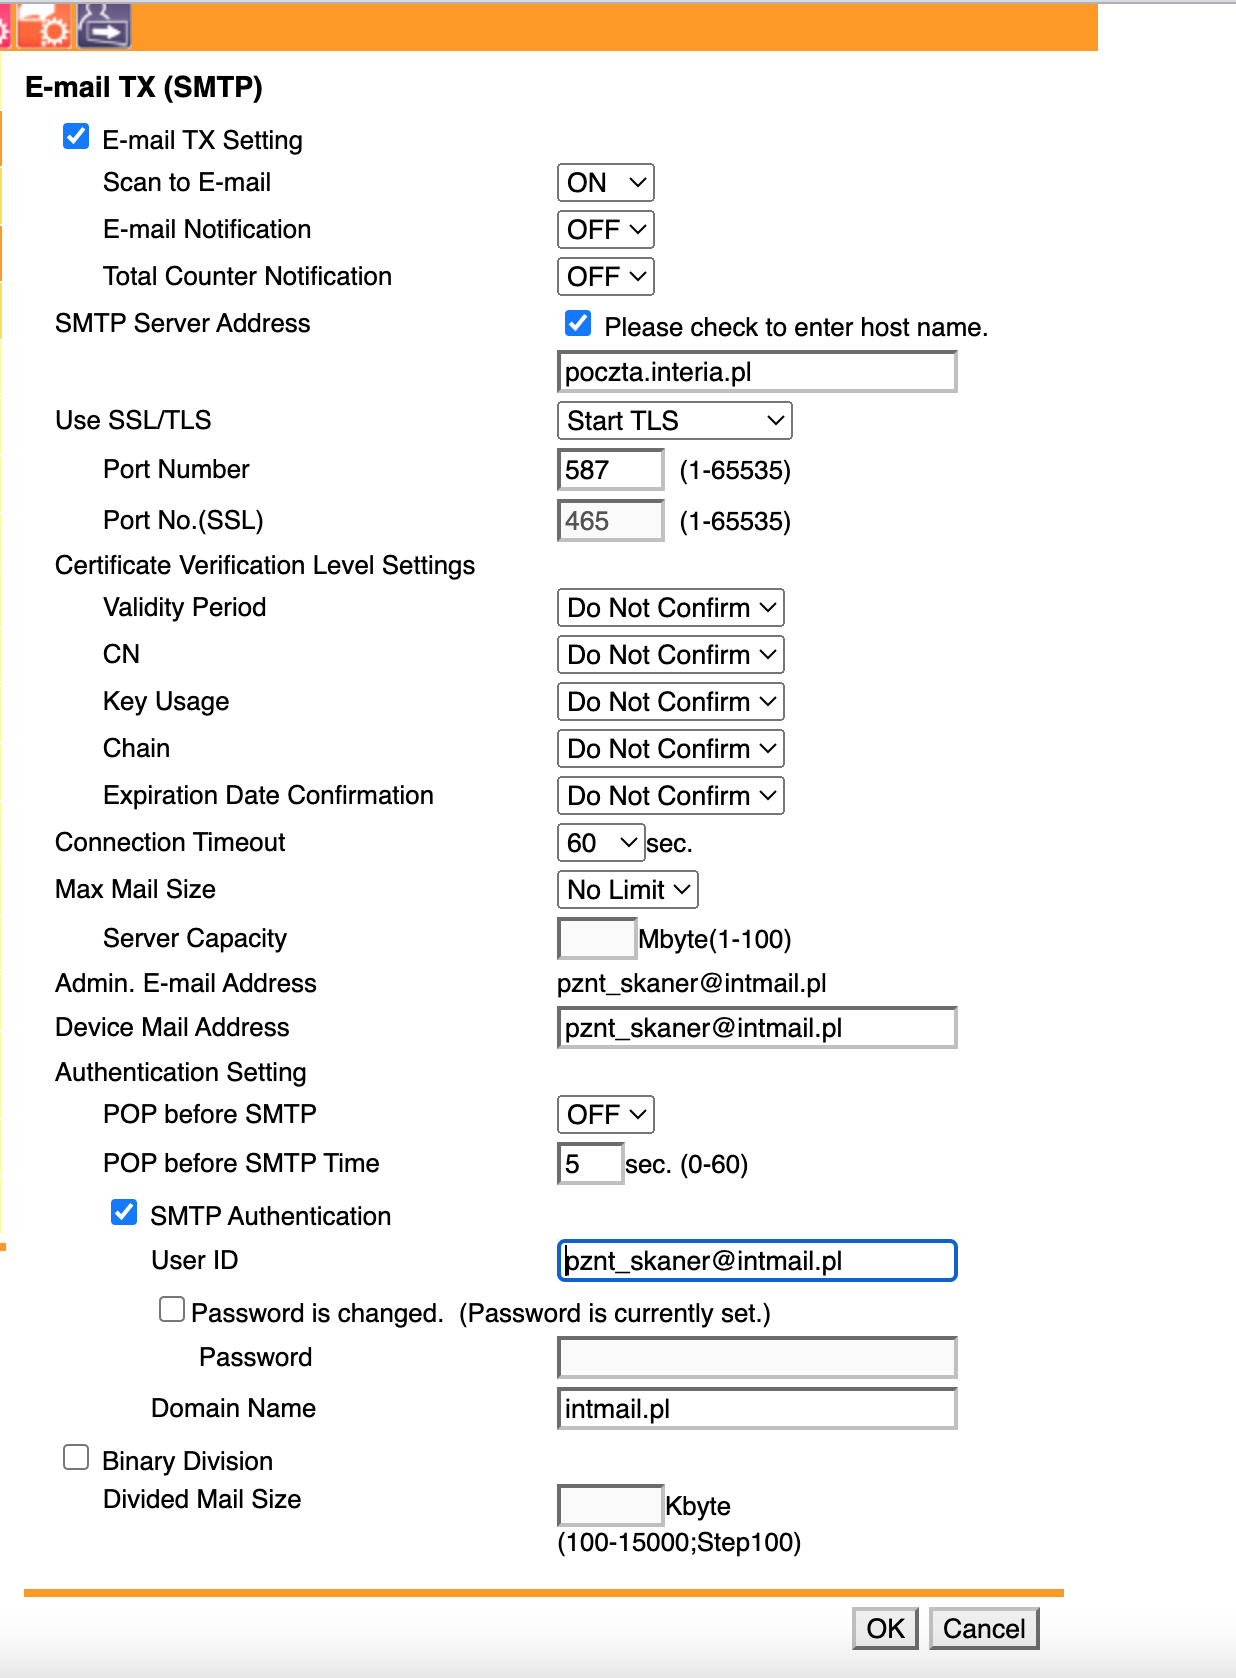Click the 'Certificate Verification Level Settings' label
The width and height of the screenshot is (1236, 1678).
[265, 566]
